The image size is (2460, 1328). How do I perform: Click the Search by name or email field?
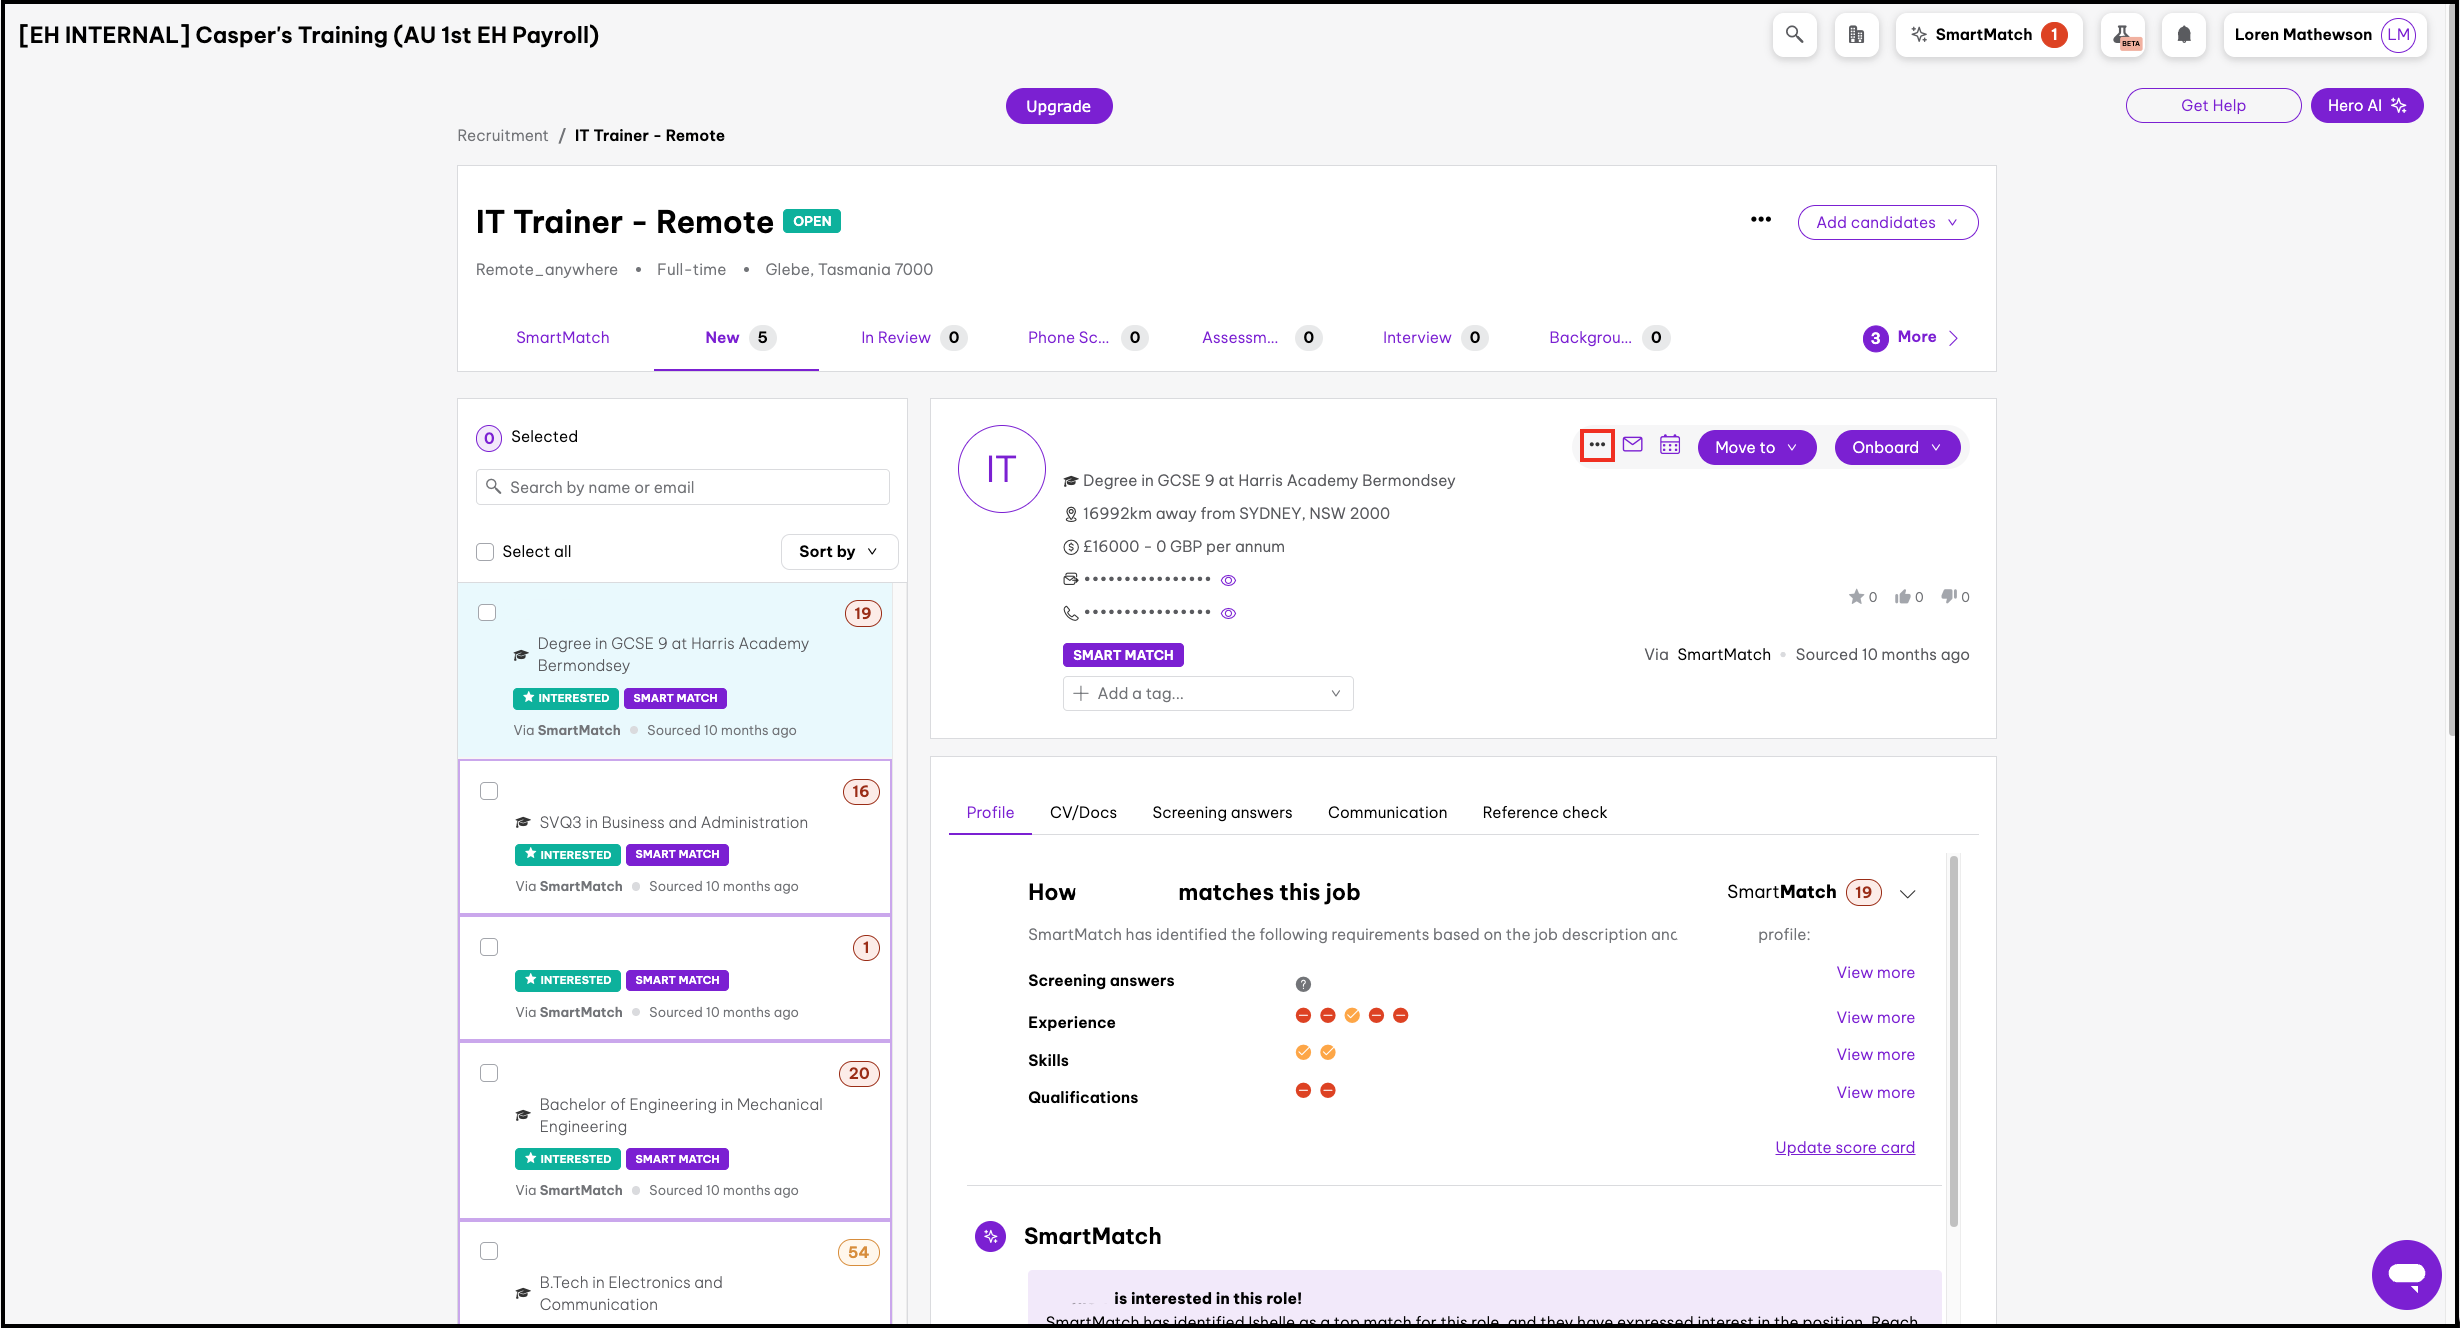coord(683,487)
